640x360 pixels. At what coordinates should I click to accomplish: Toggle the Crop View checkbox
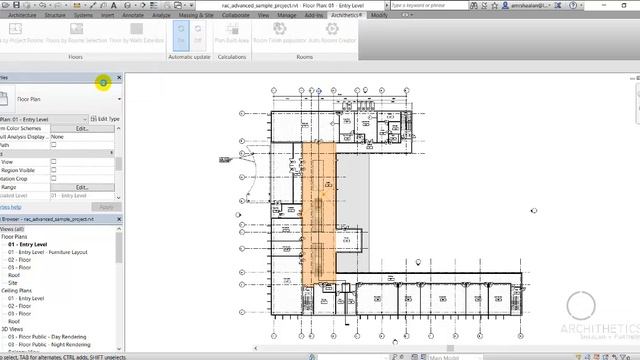(53, 162)
